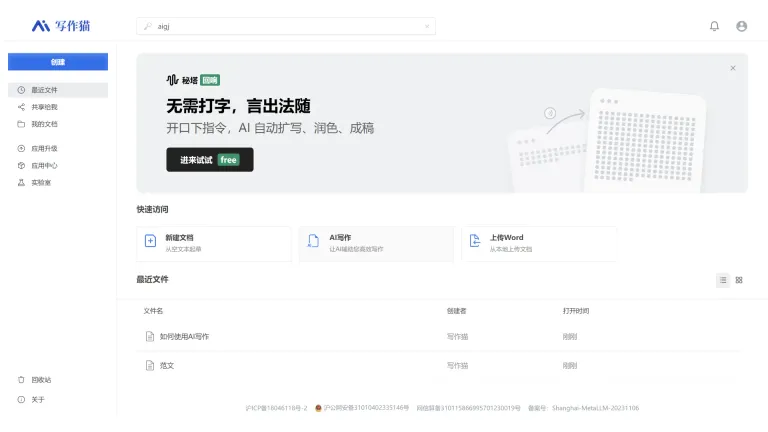Screen dimensions: 768x432
Task: Focus the search input field
Action: pos(286,26)
